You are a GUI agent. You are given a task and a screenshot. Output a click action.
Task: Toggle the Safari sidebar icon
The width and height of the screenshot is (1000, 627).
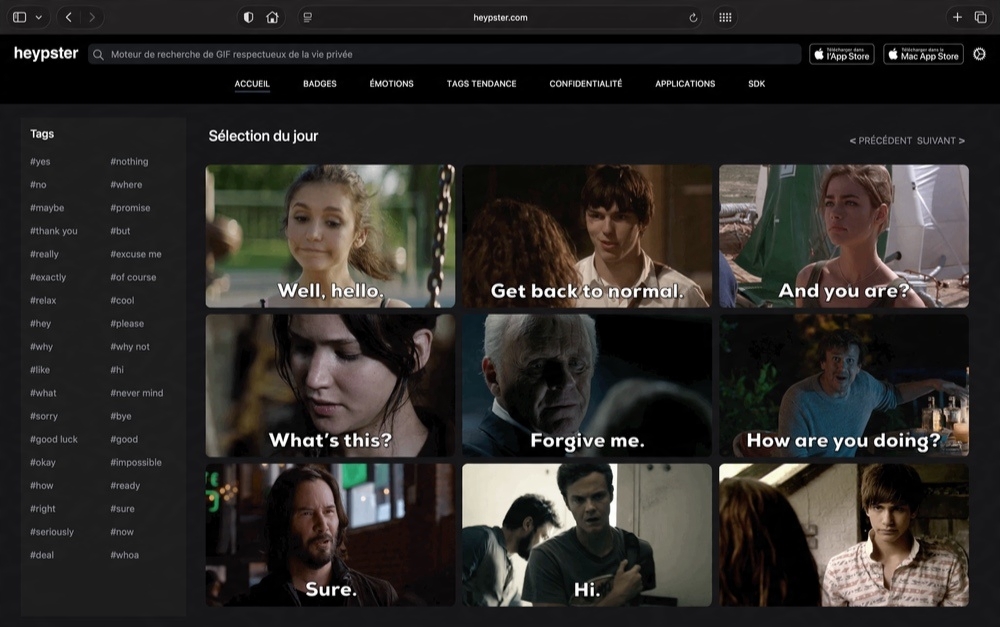[20, 17]
